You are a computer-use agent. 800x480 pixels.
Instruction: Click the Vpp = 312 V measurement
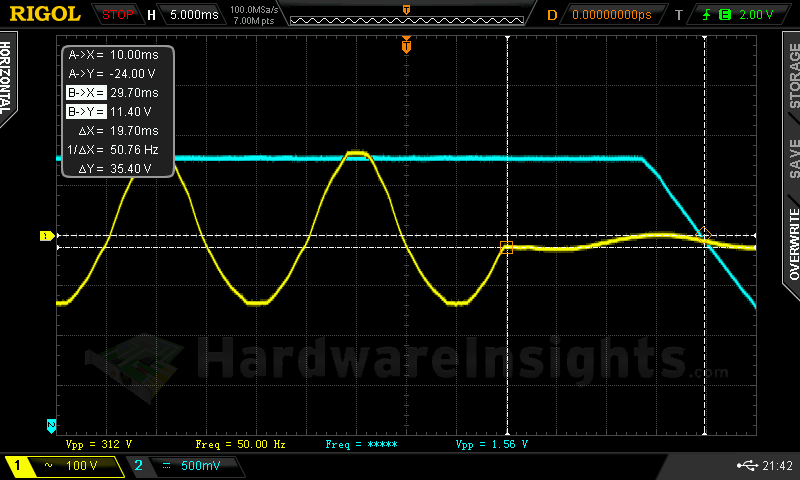pyautogui.click(x=99, y=443)
